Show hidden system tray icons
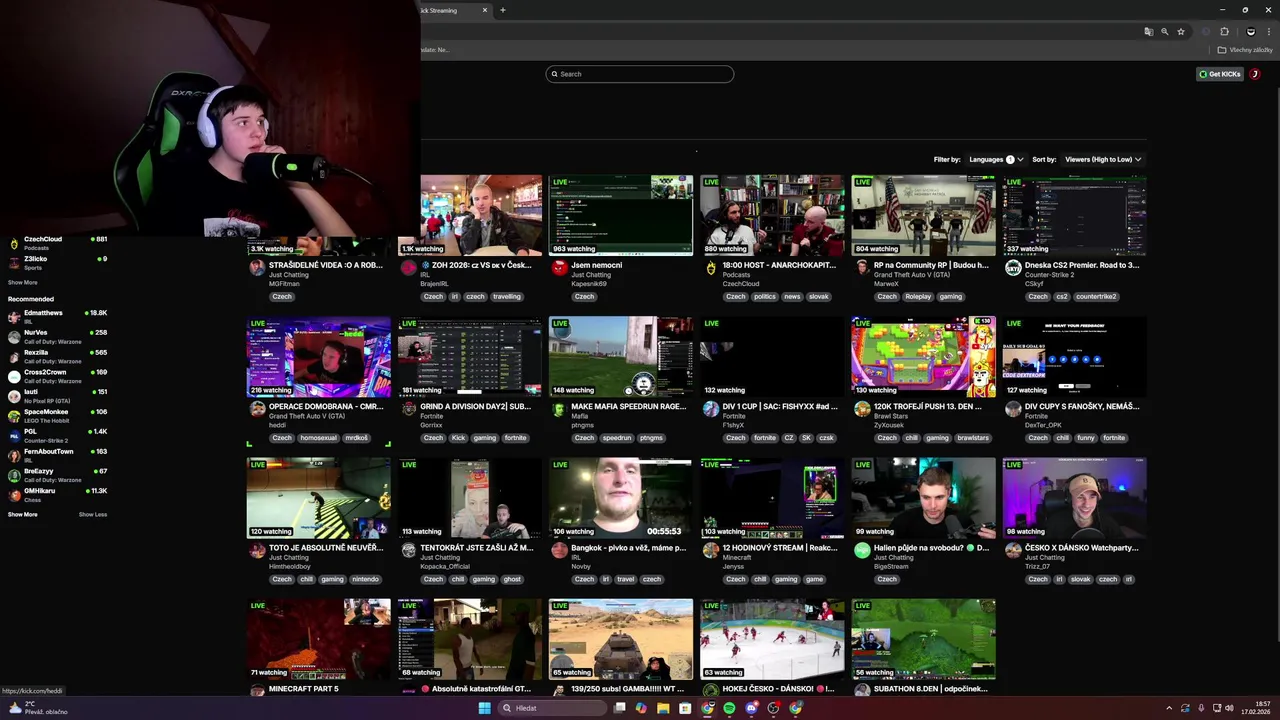 pyautogui.click(x=1169, y=708)
